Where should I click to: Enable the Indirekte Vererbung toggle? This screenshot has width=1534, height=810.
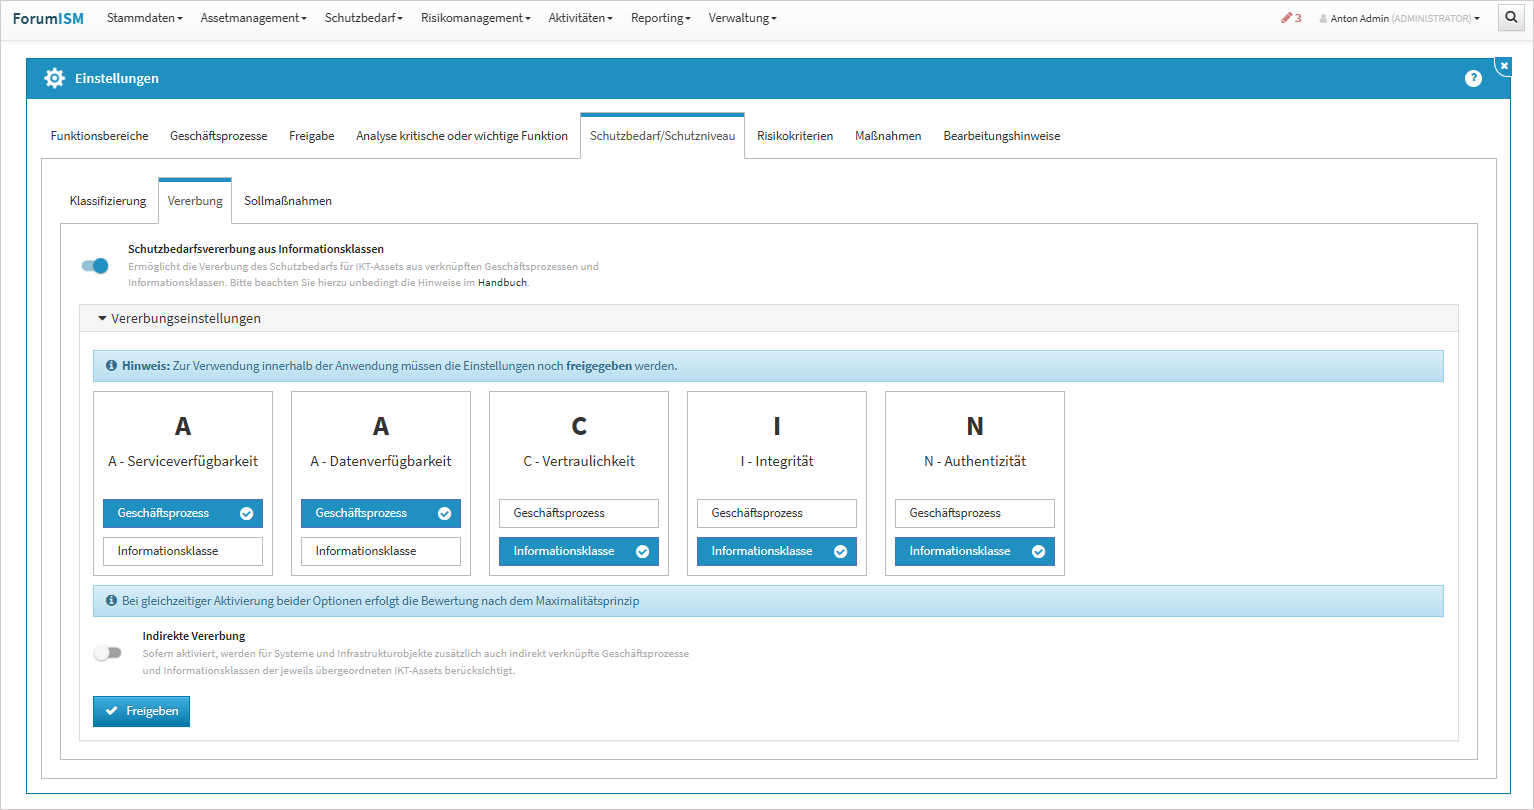[x=107, y=653]
